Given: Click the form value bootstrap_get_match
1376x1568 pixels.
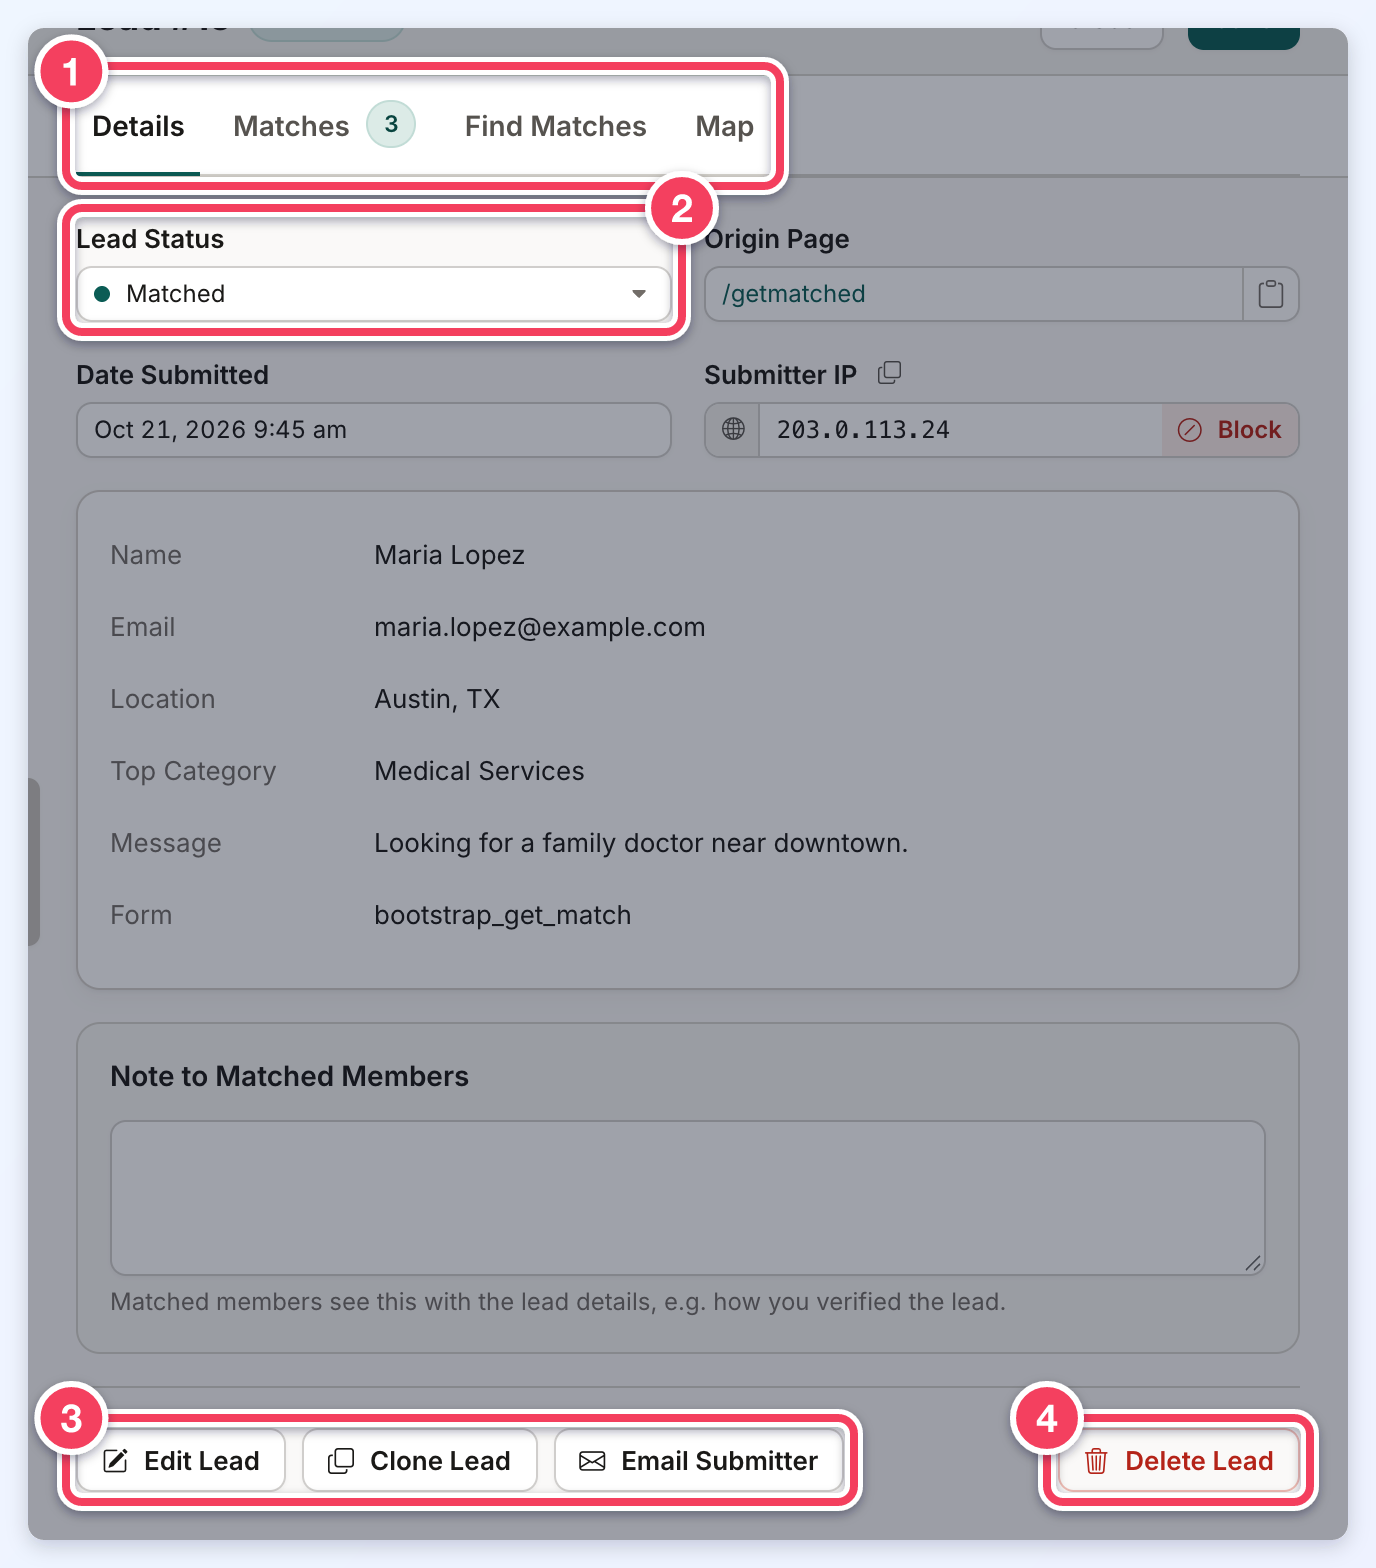Looking at the screenshot, I should [503, 915].
